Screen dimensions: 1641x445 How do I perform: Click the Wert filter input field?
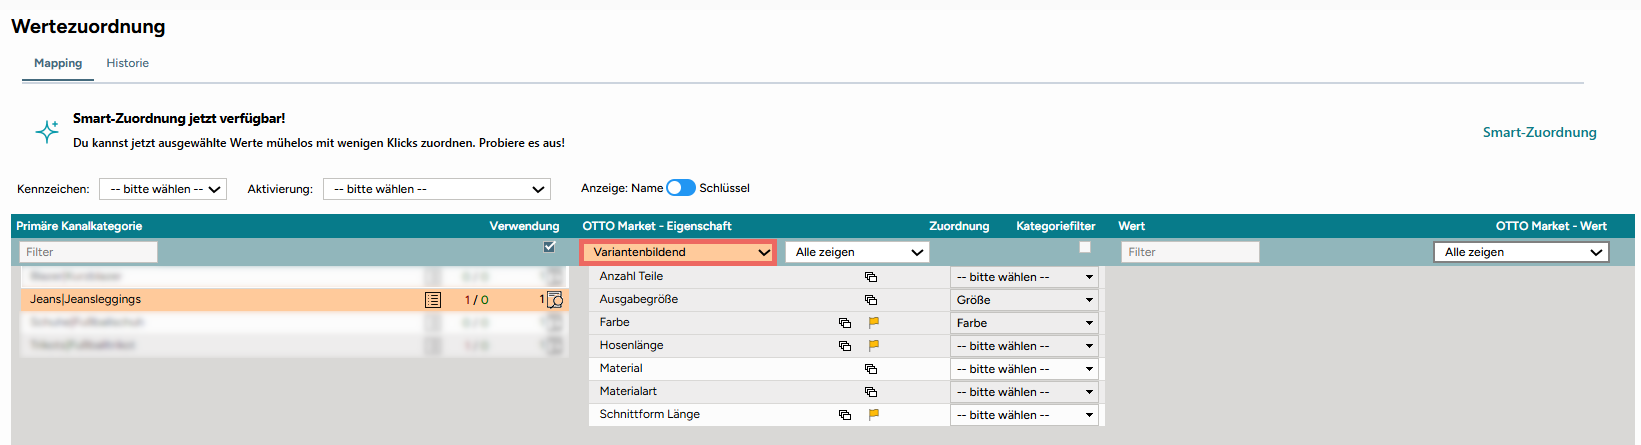[1190, 252]
